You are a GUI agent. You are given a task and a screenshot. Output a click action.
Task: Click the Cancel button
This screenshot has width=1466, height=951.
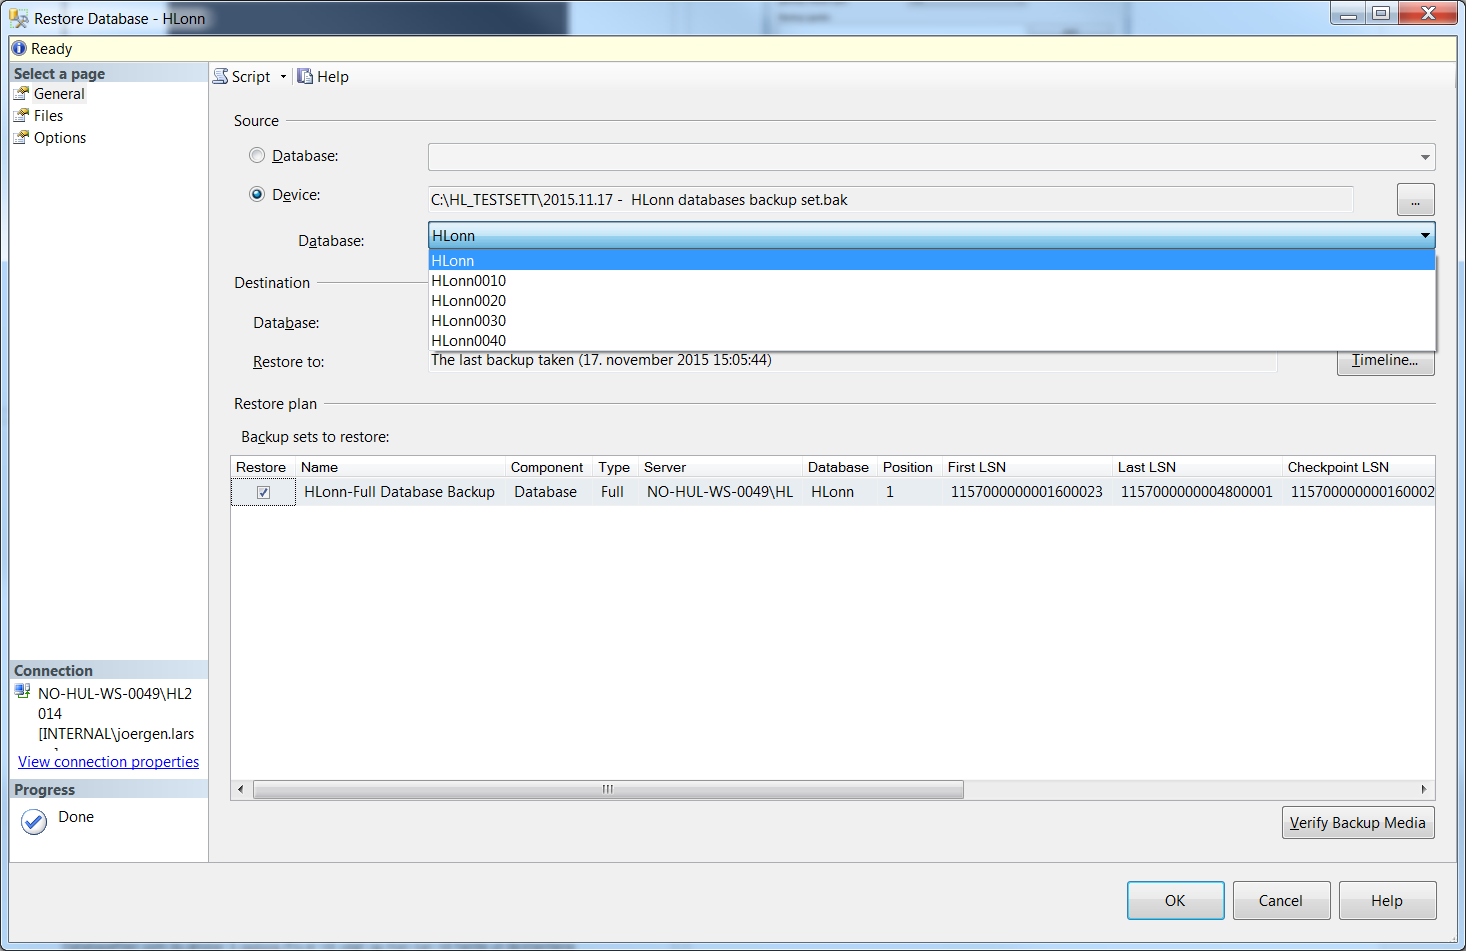click(x=1281, y=900)
